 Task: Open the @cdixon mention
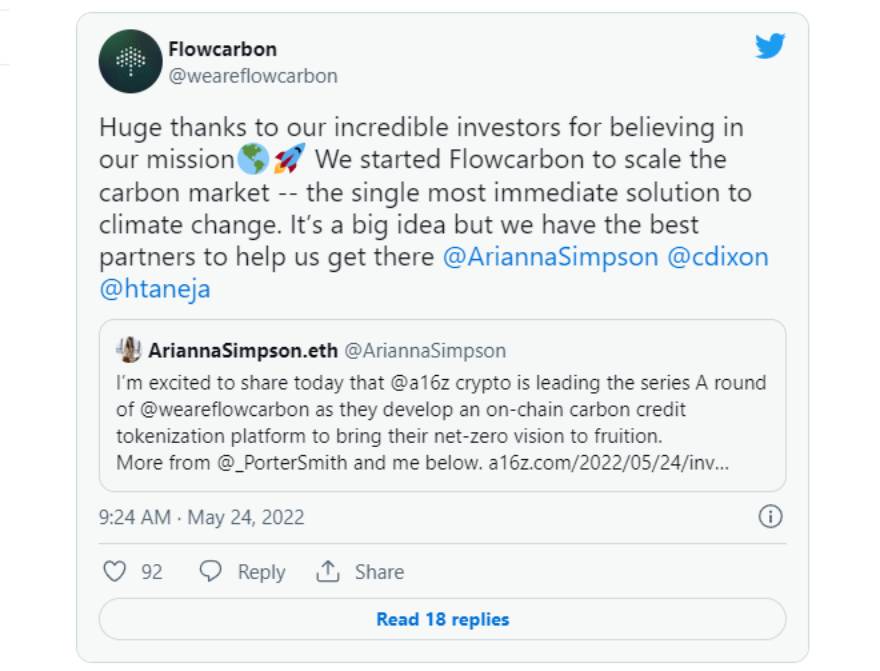tap(717, 257)
